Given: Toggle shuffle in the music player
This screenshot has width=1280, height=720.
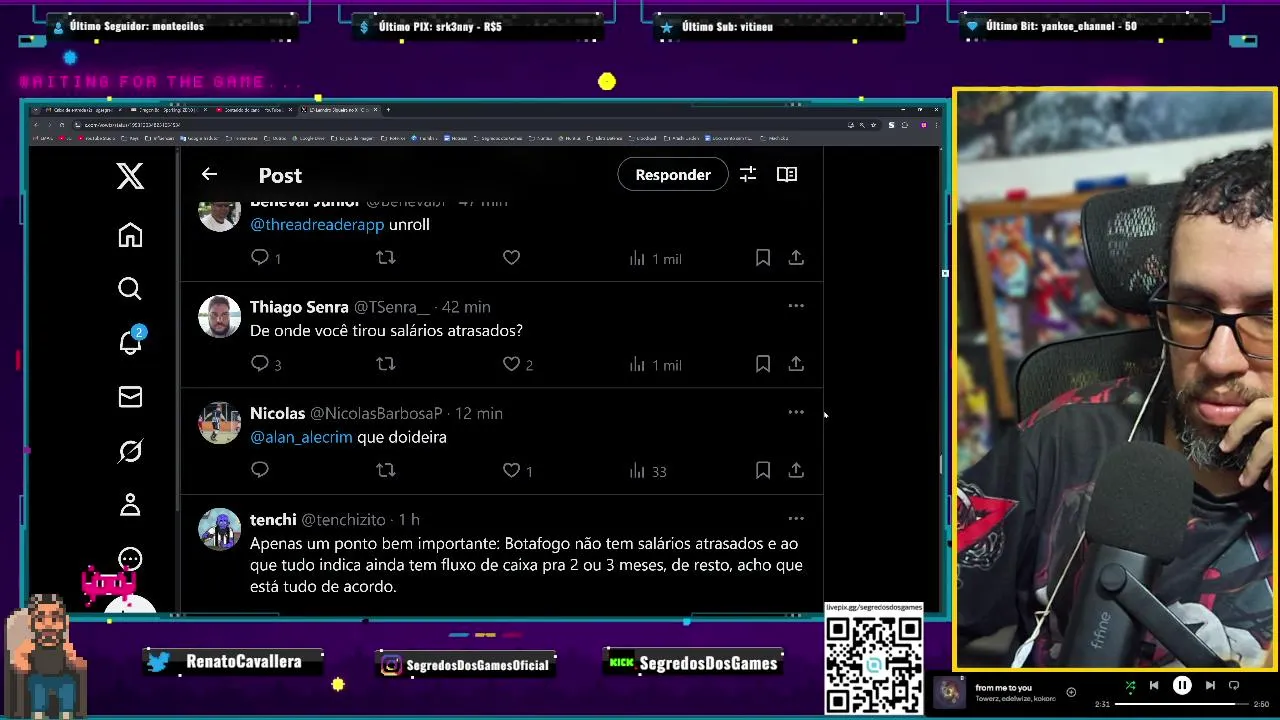Looking at the screenshot, I should (1130, 686).
